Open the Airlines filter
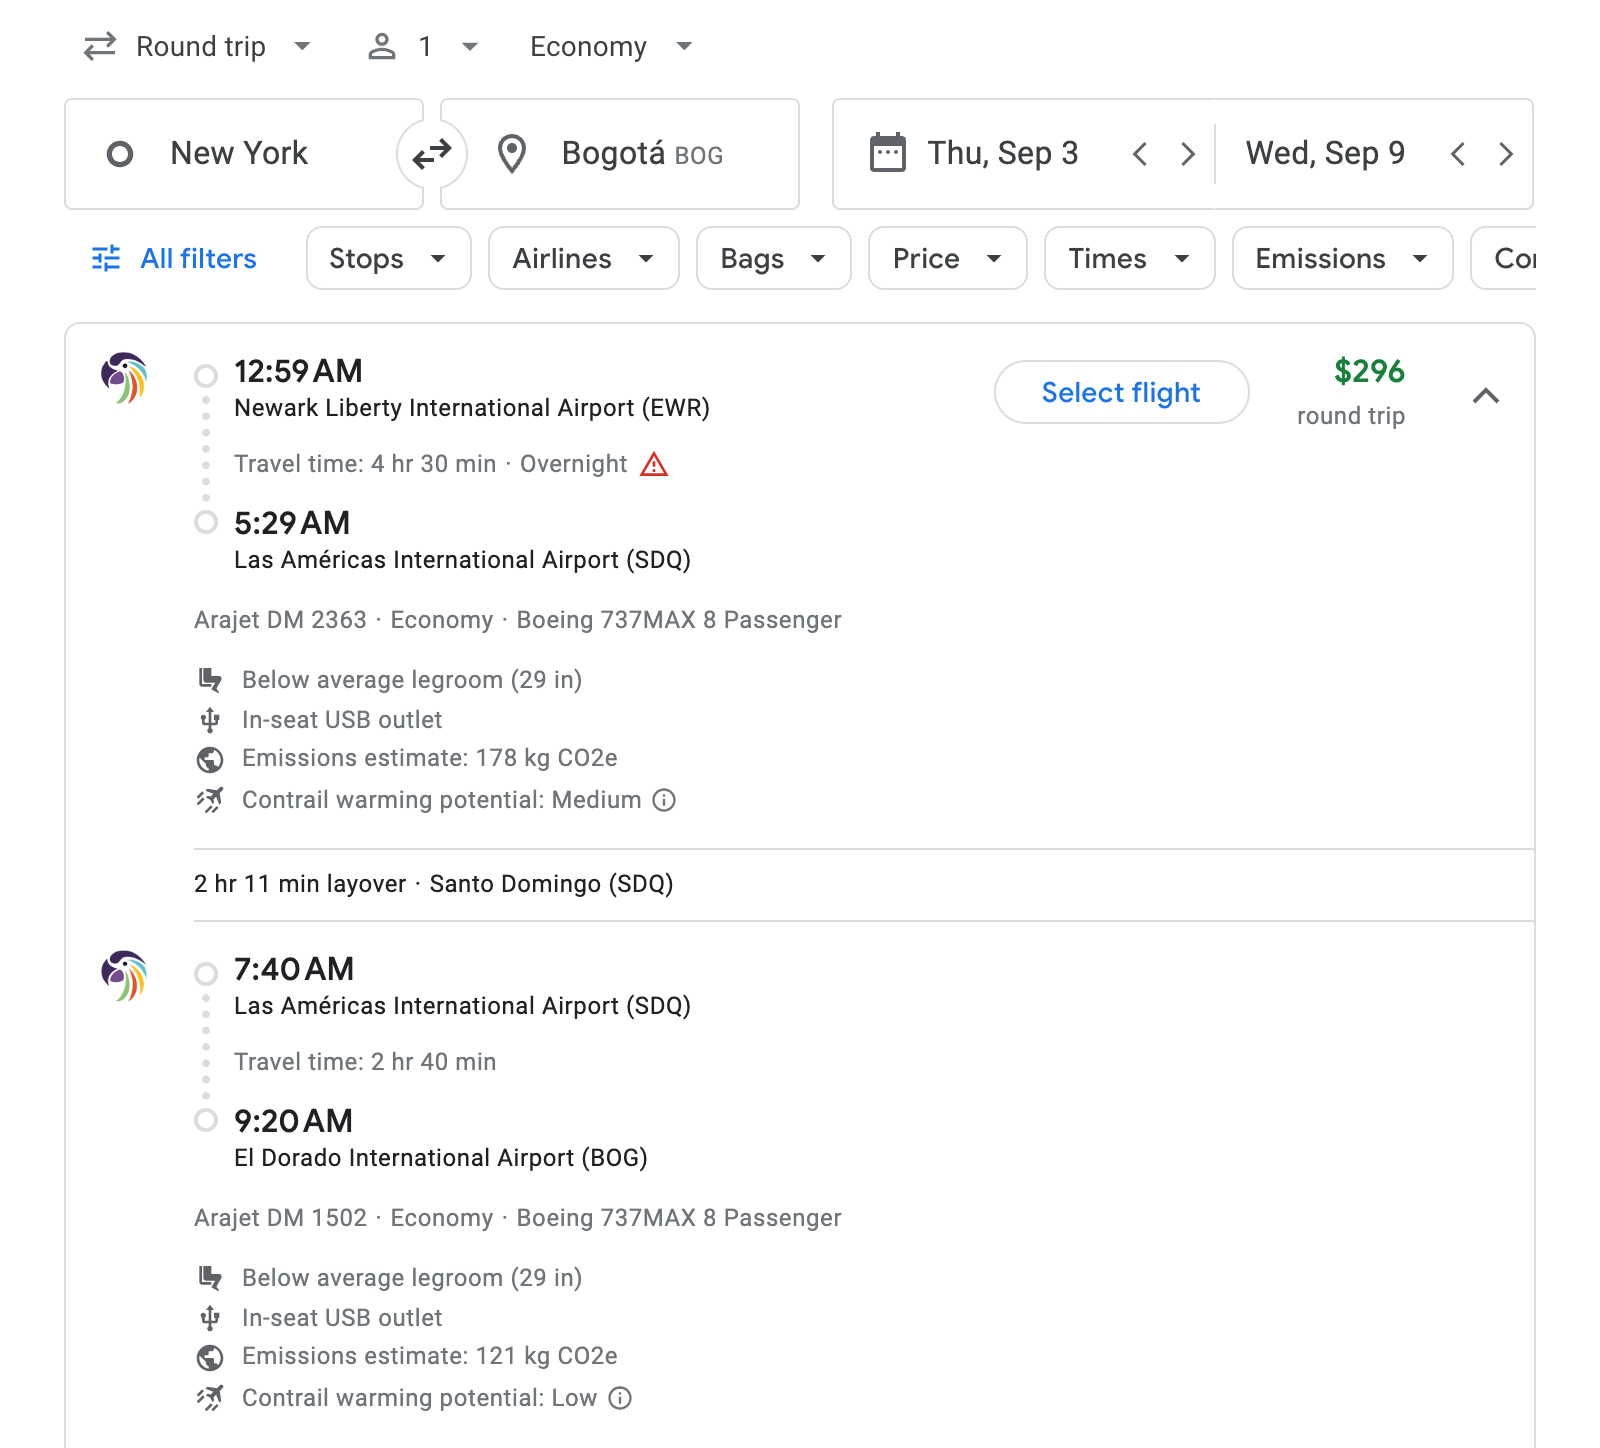The height and width of the screenshot is (1448, 1600). point(583,259)
